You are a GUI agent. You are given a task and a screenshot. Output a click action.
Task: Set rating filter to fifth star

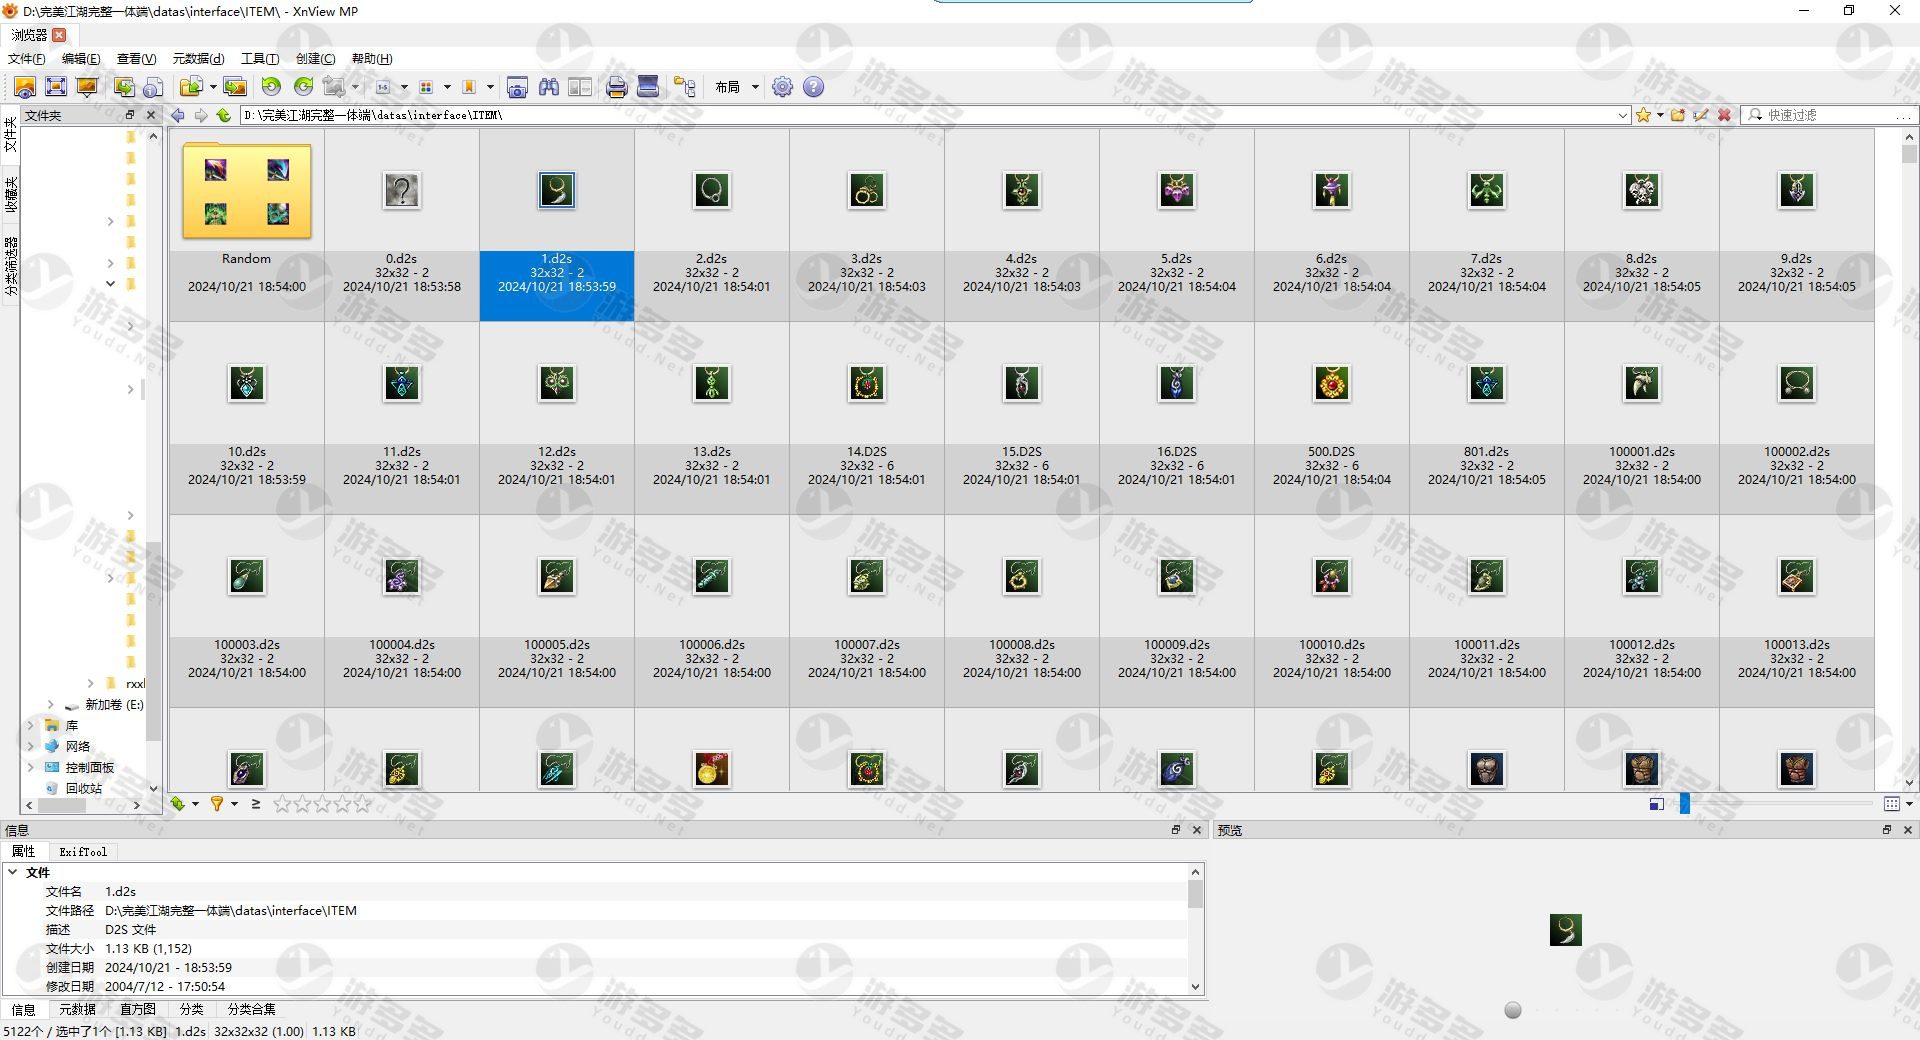pos(362,803)
